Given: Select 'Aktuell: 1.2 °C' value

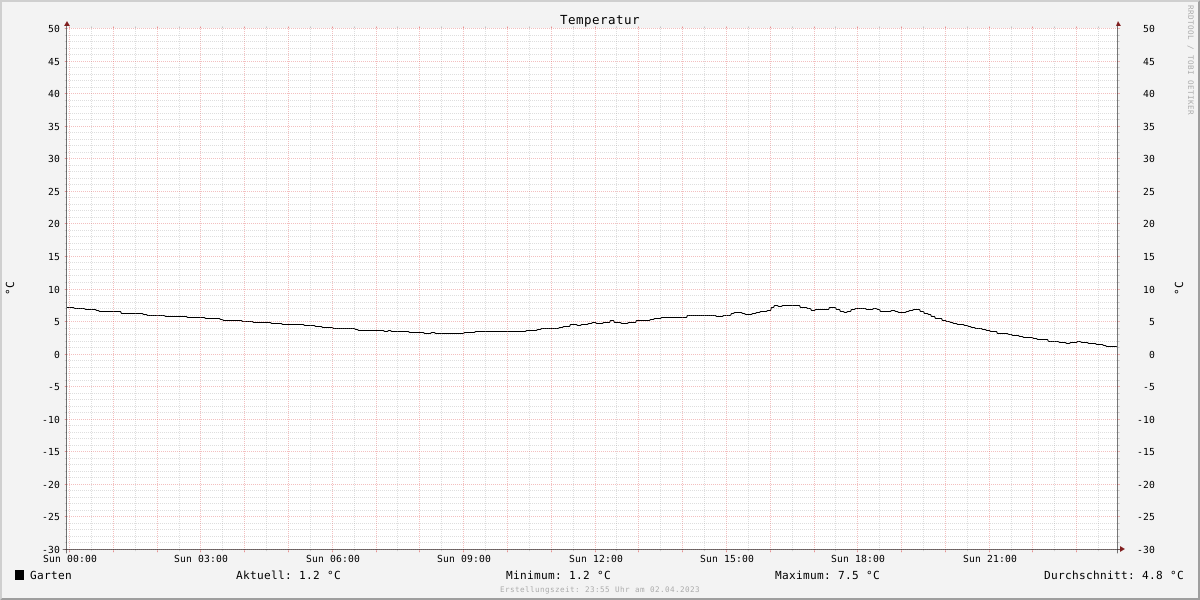Looking at the screenshot, I should pos(288,575).
